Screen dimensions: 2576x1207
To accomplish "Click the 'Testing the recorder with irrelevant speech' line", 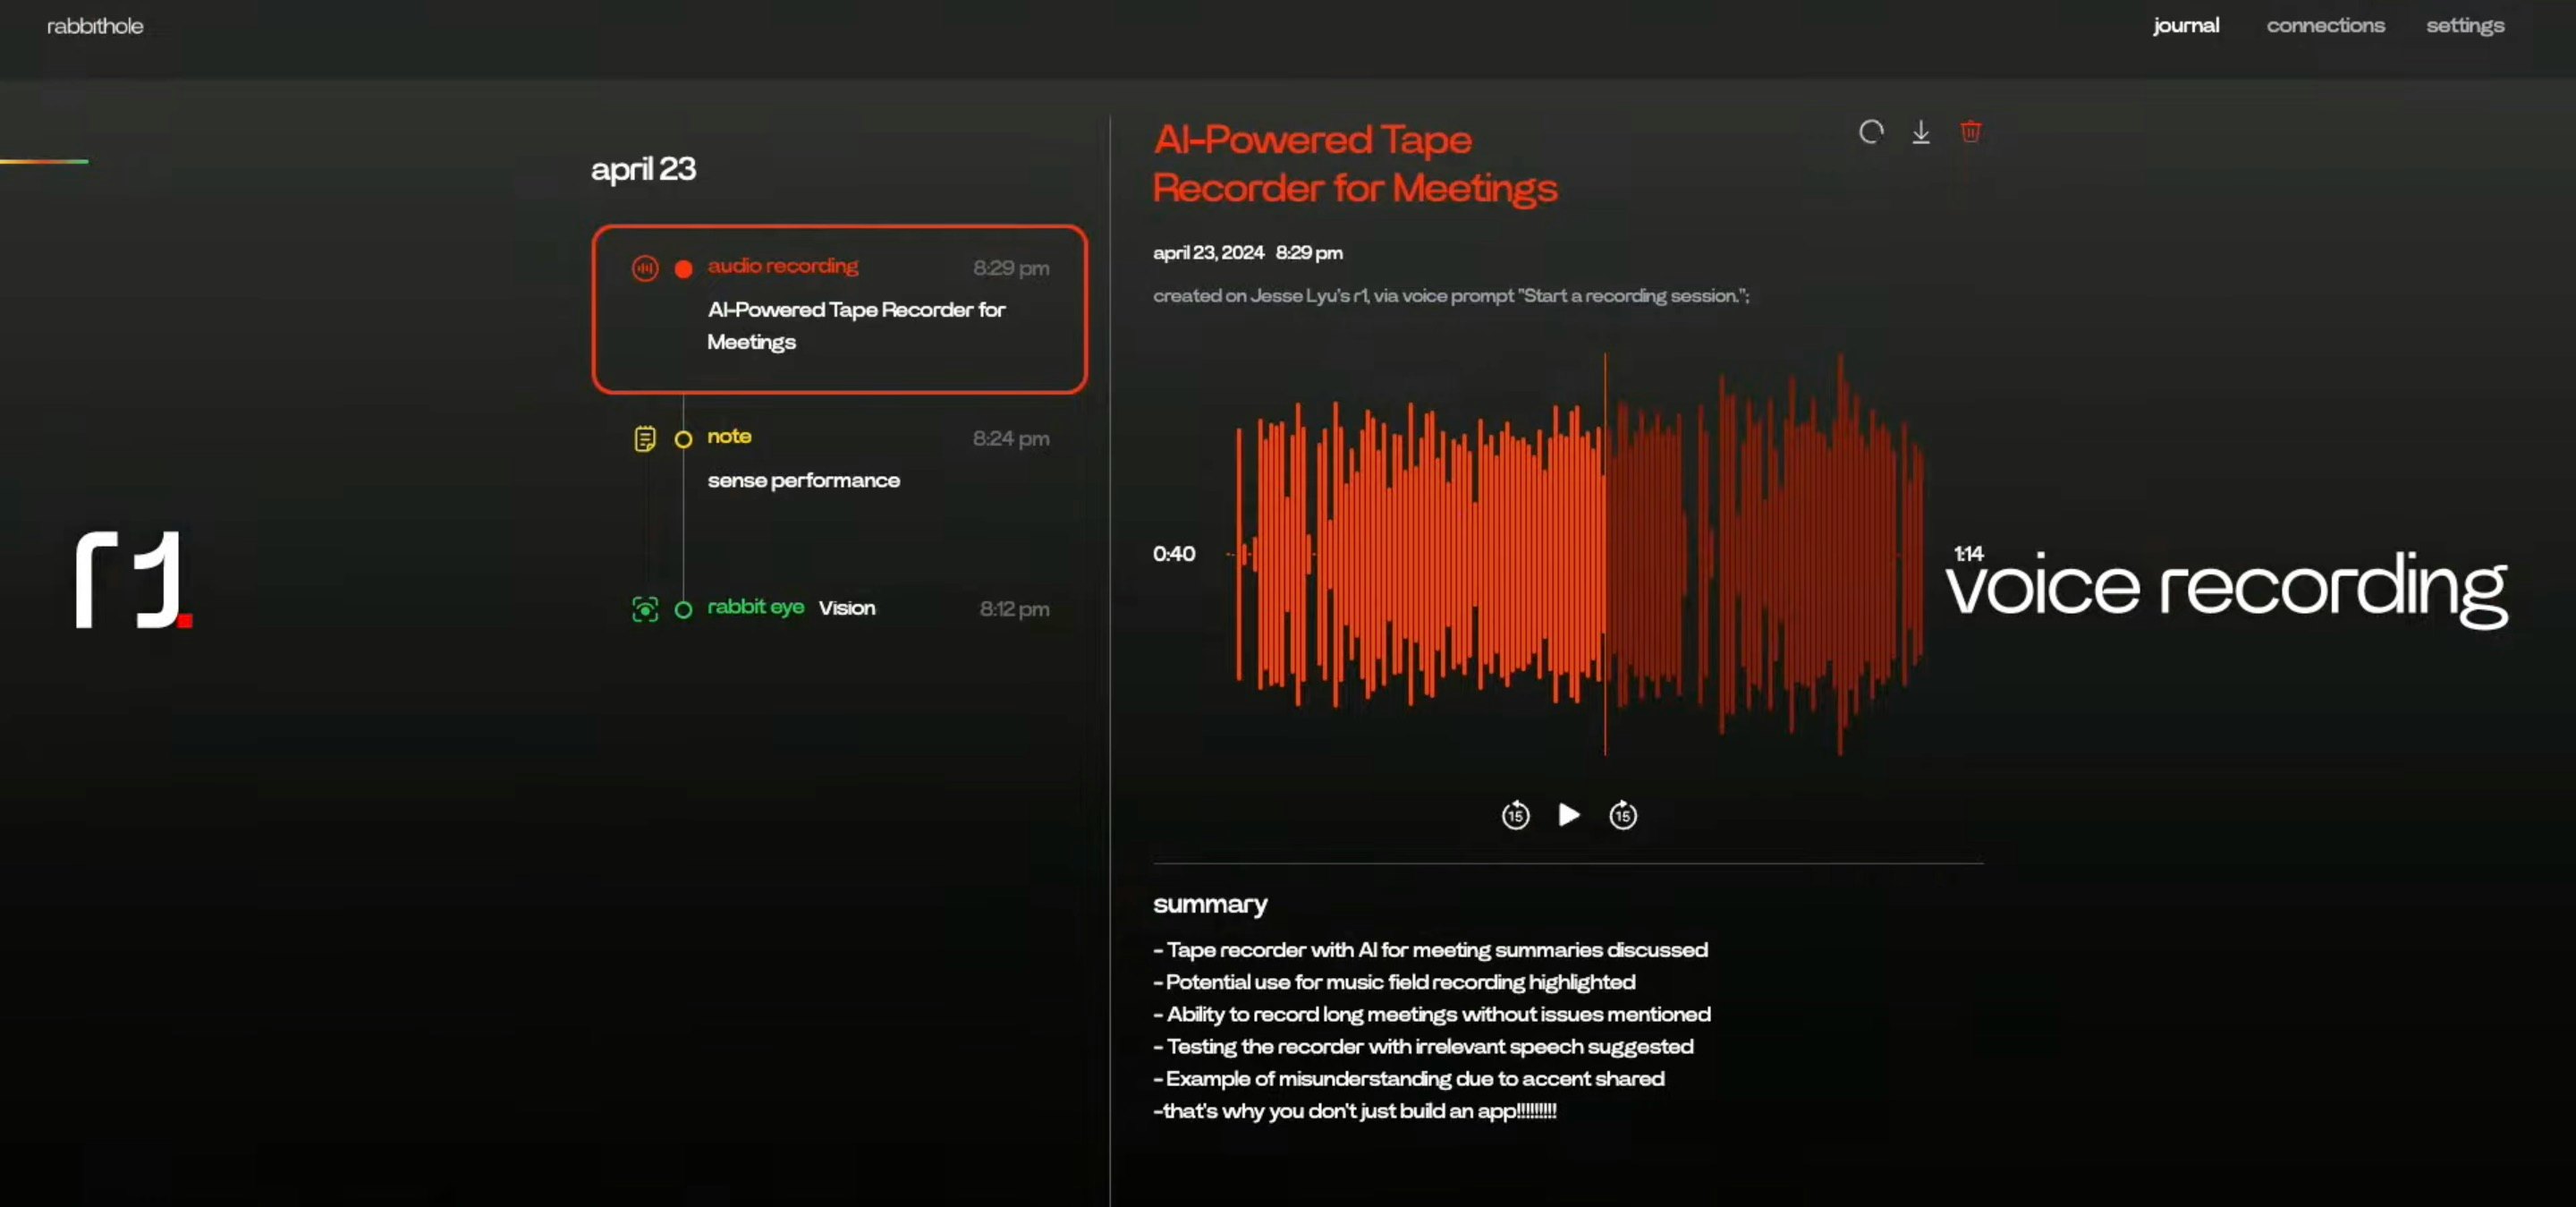I will coord(1423,1045).
